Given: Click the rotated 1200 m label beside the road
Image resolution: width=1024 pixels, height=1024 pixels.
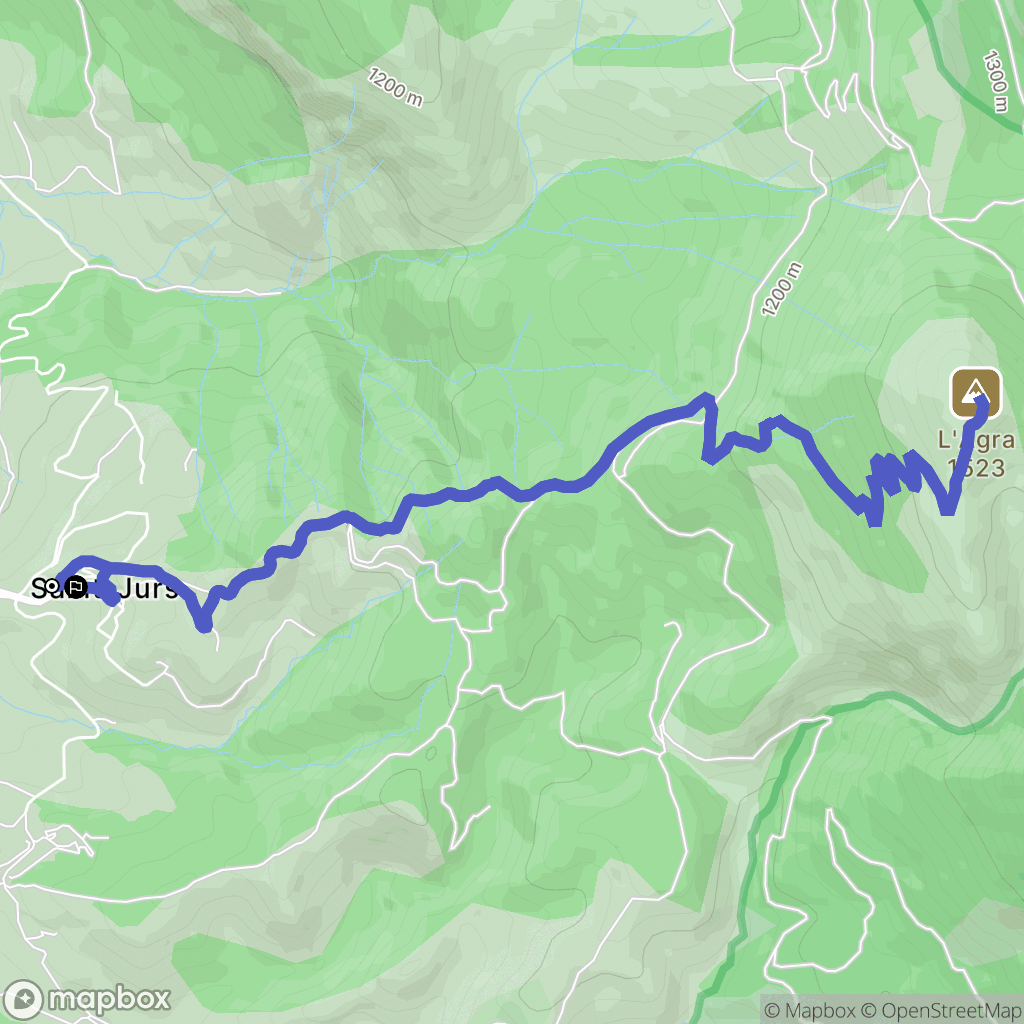Looking at the screenshot, I should click(x=782, y=289).
